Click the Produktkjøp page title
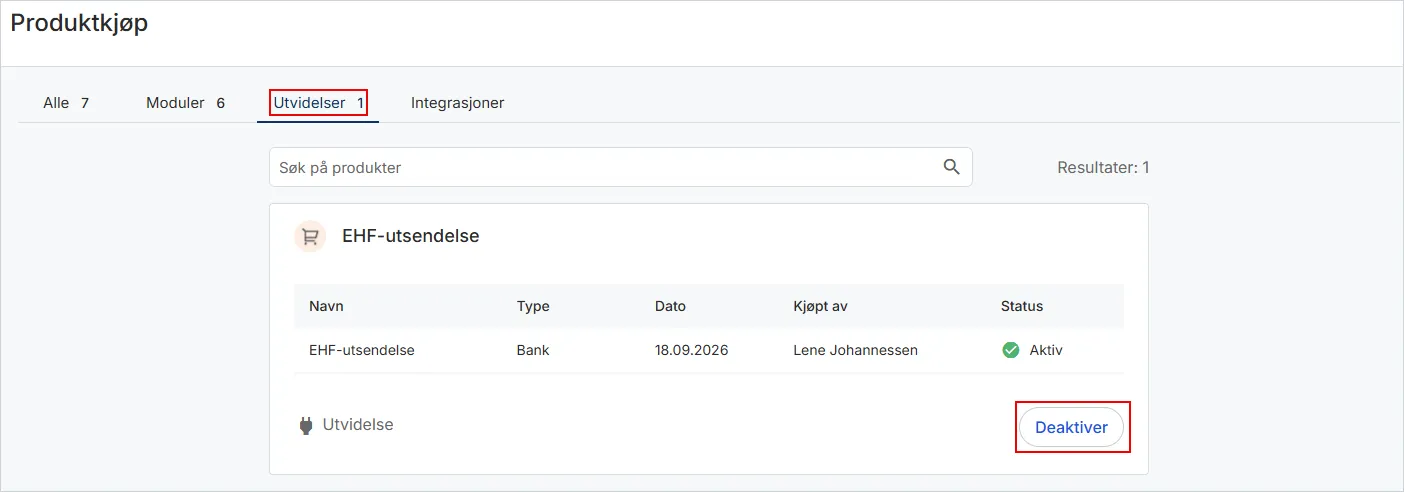Image resolution: width=1404 pixels, height=492 pixels. click(79, 24)
